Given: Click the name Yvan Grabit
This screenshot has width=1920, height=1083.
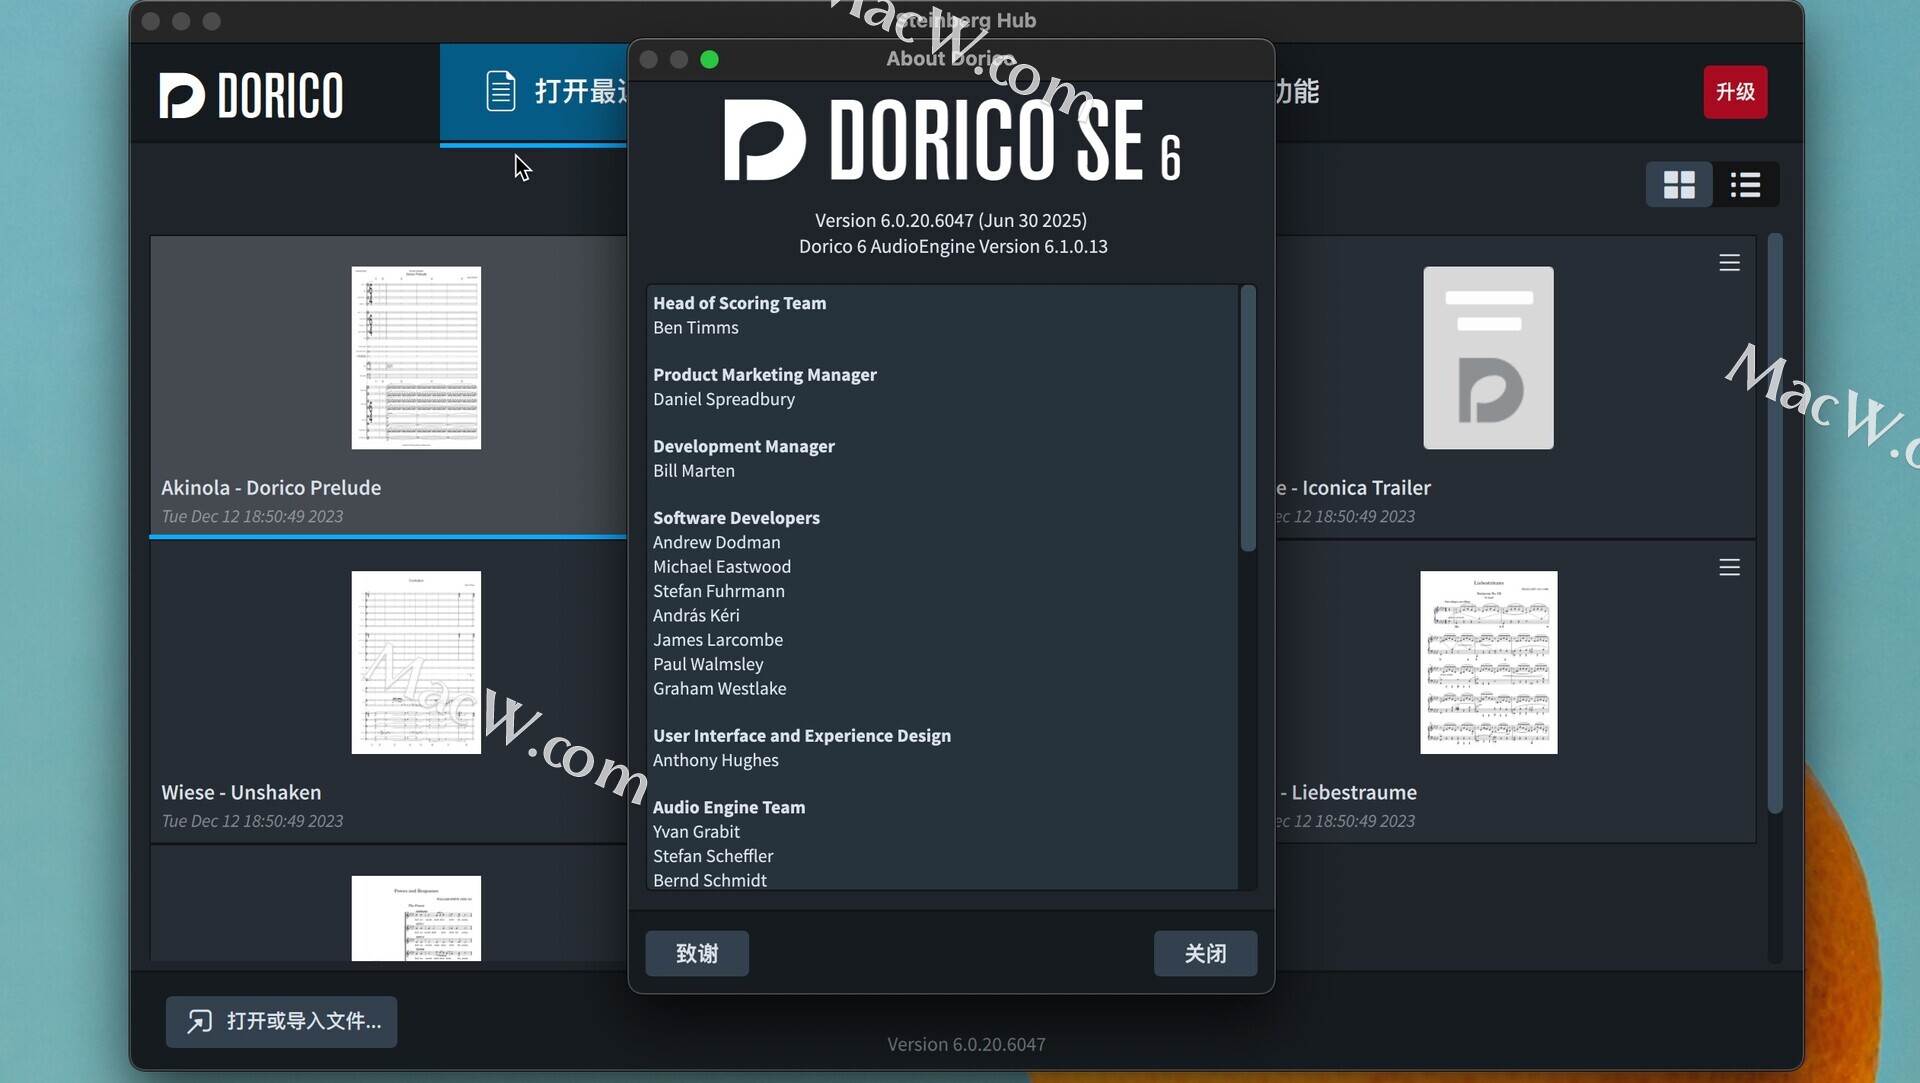Looking at the screenshot, I should pos(696,832).
